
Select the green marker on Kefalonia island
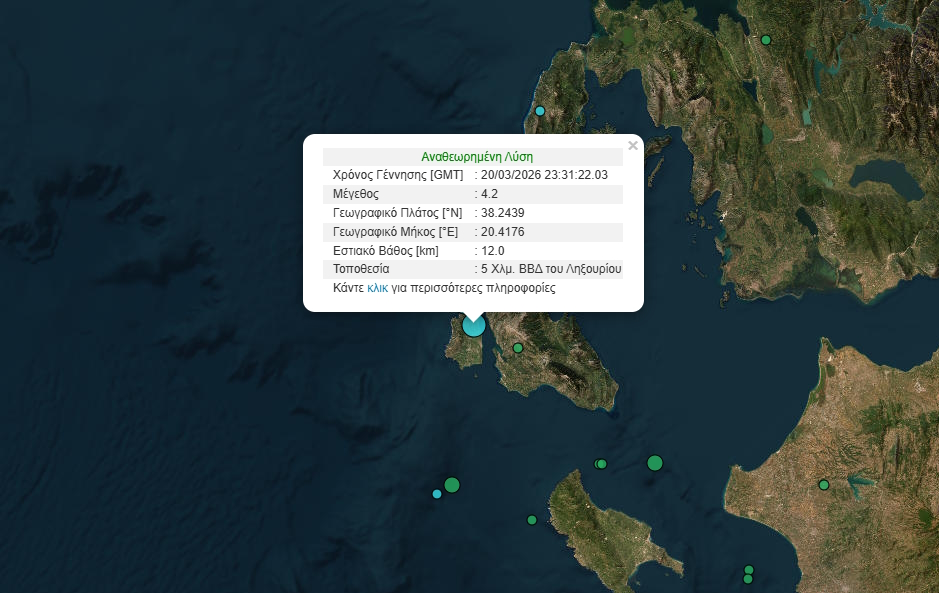coord(518,348)
